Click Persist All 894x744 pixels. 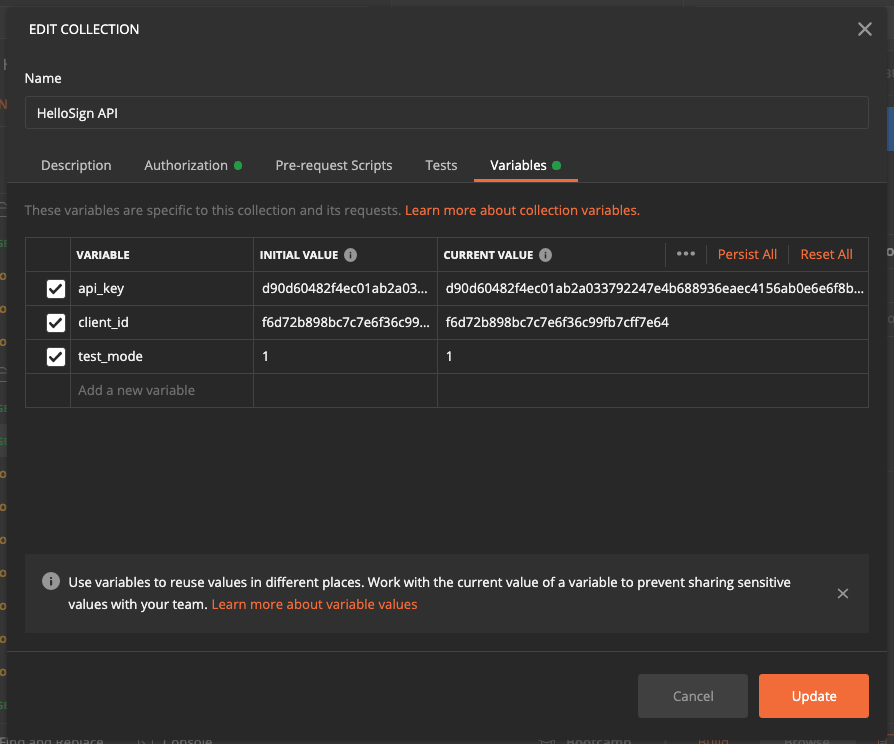[747, 254]
